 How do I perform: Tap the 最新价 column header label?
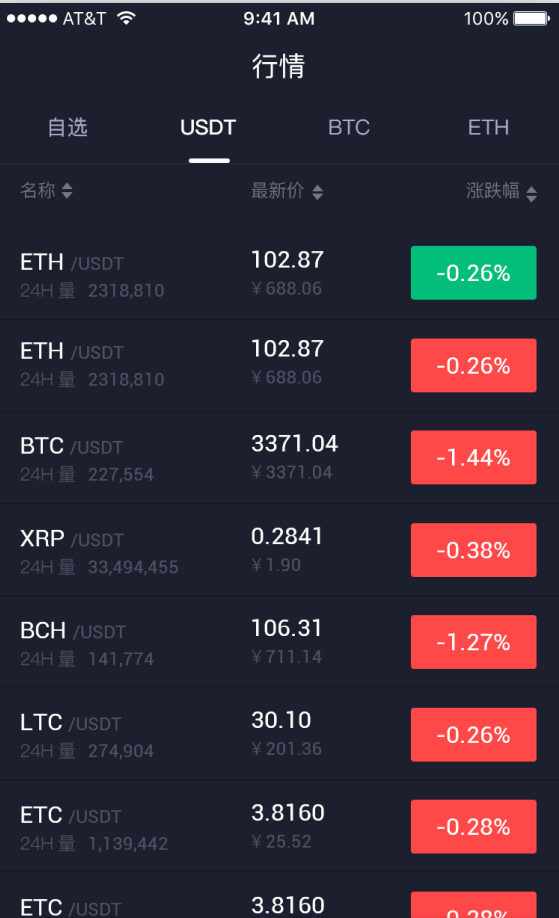pyautogui.click(x=277, y=190)
